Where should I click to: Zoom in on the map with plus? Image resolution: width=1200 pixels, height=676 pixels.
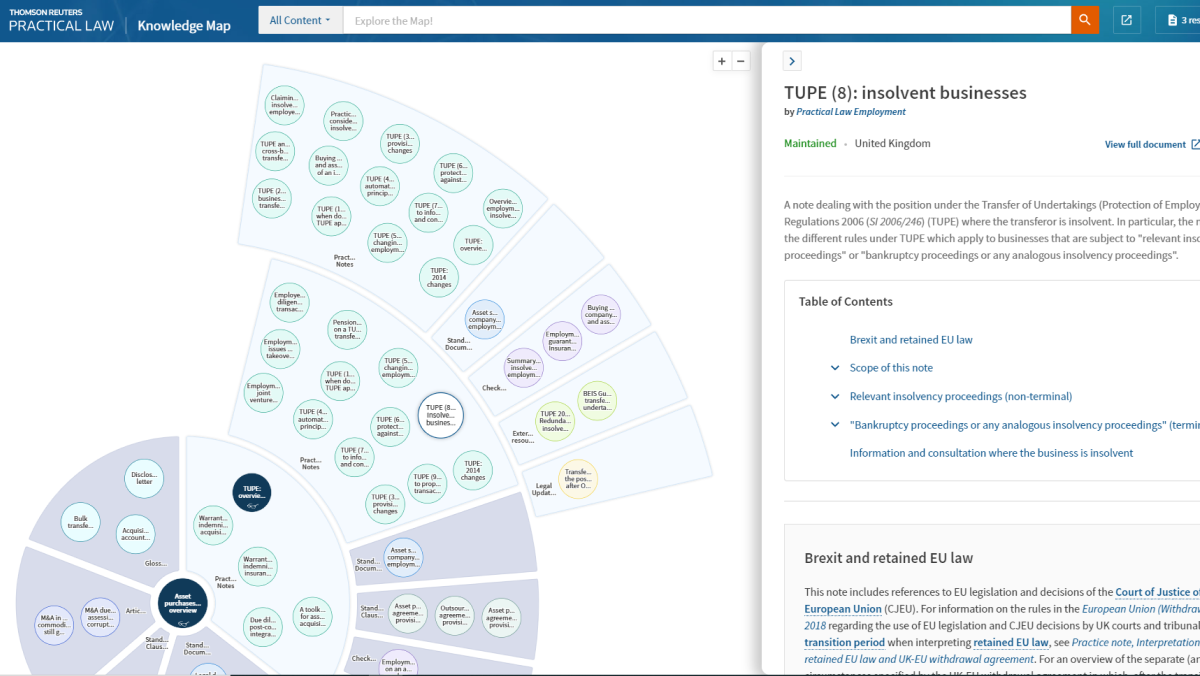(722, 61)
